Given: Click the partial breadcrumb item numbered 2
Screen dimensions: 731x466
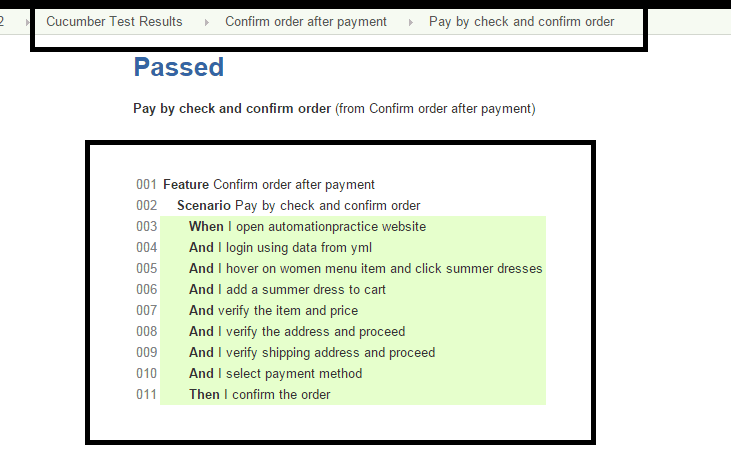Looking at the screenshot, I should (x=3, y=21).
